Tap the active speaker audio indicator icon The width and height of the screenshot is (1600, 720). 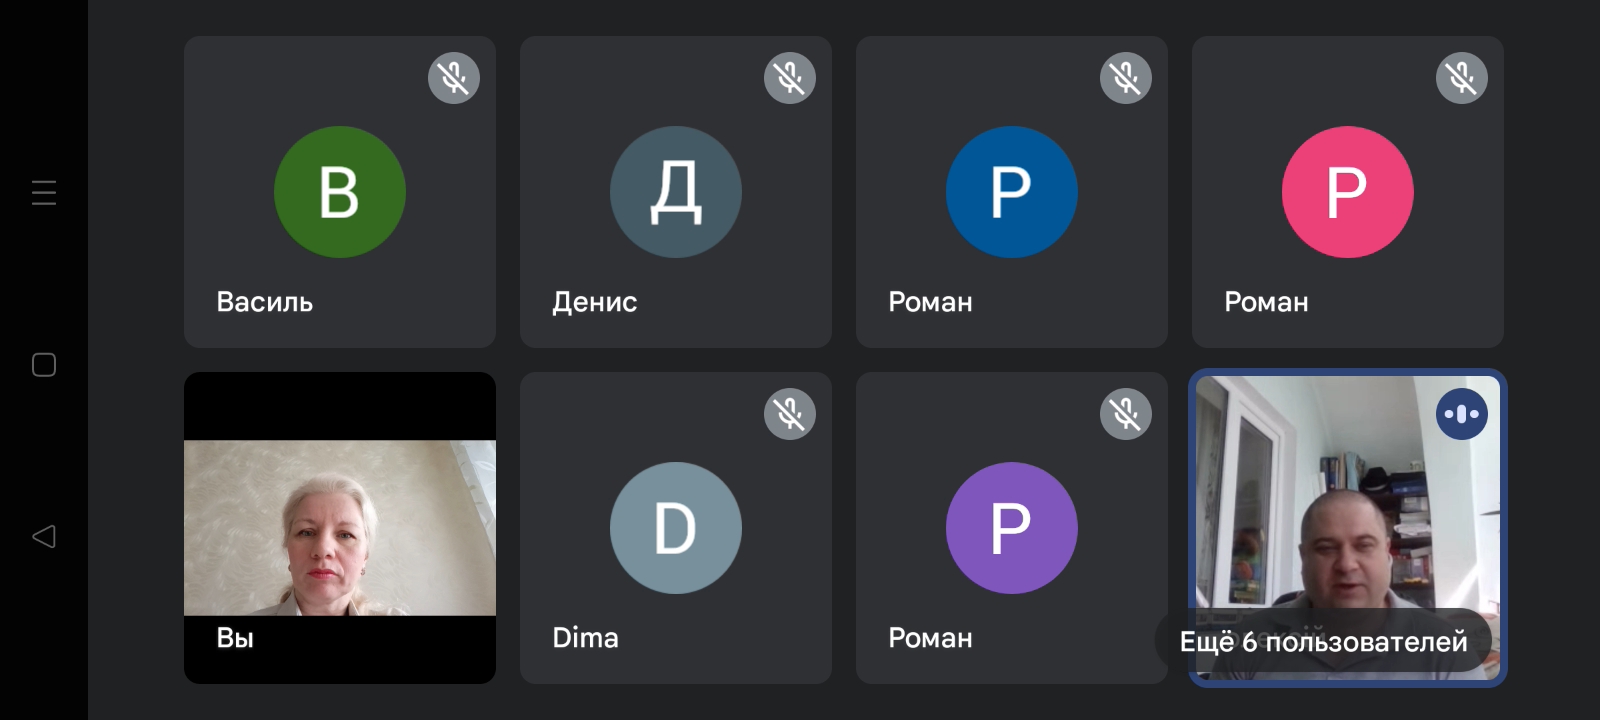click(x=1462, y=414)
